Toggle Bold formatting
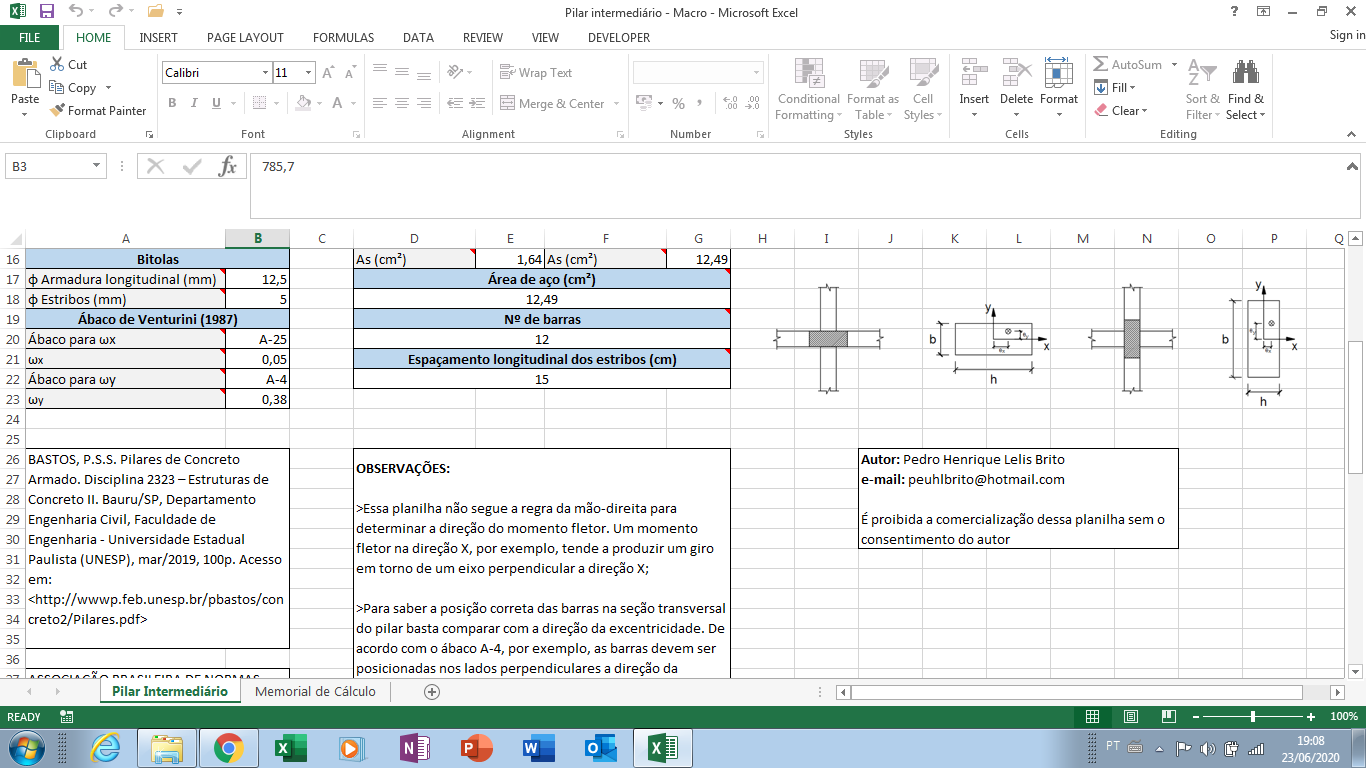The image size is (1366, 768). pyautogui.click(x=172, y=103)
